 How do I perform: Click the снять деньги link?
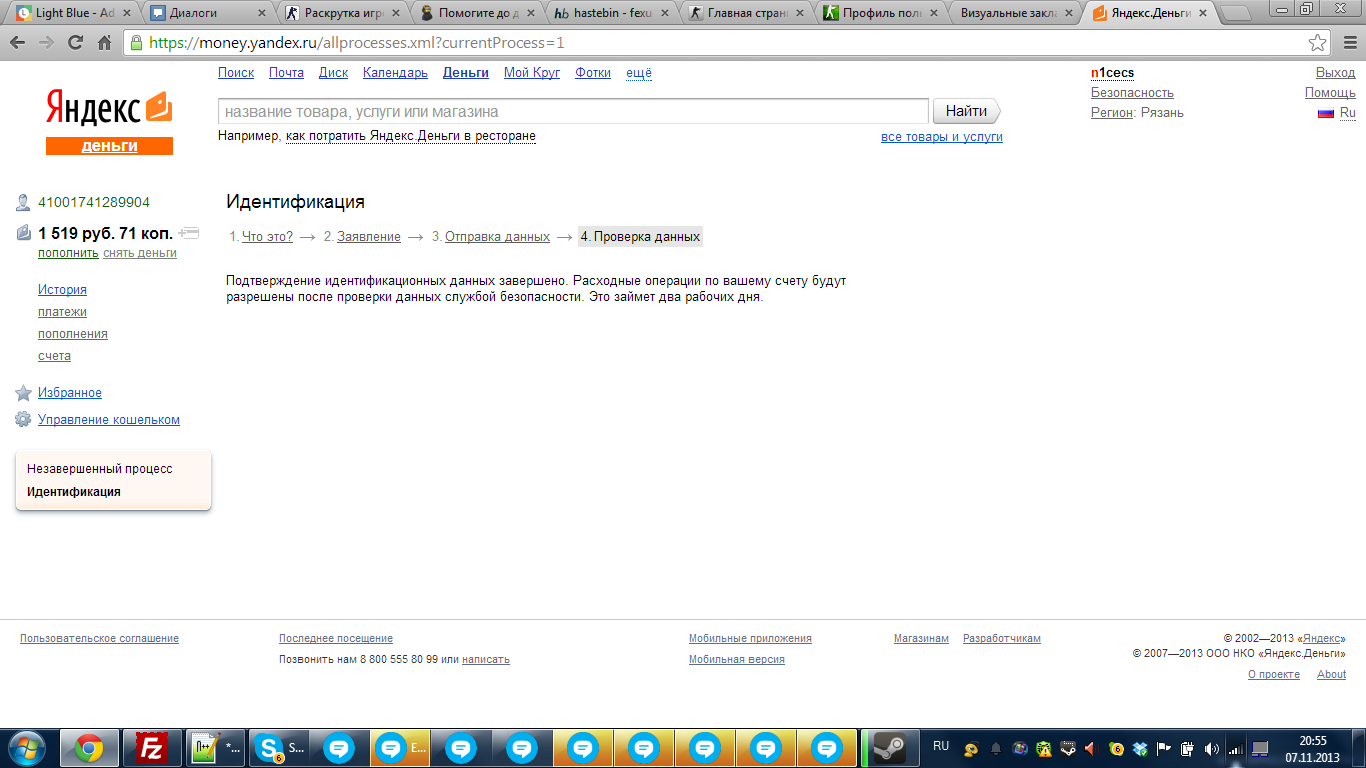pyautogui.click(x=140, y=253)
